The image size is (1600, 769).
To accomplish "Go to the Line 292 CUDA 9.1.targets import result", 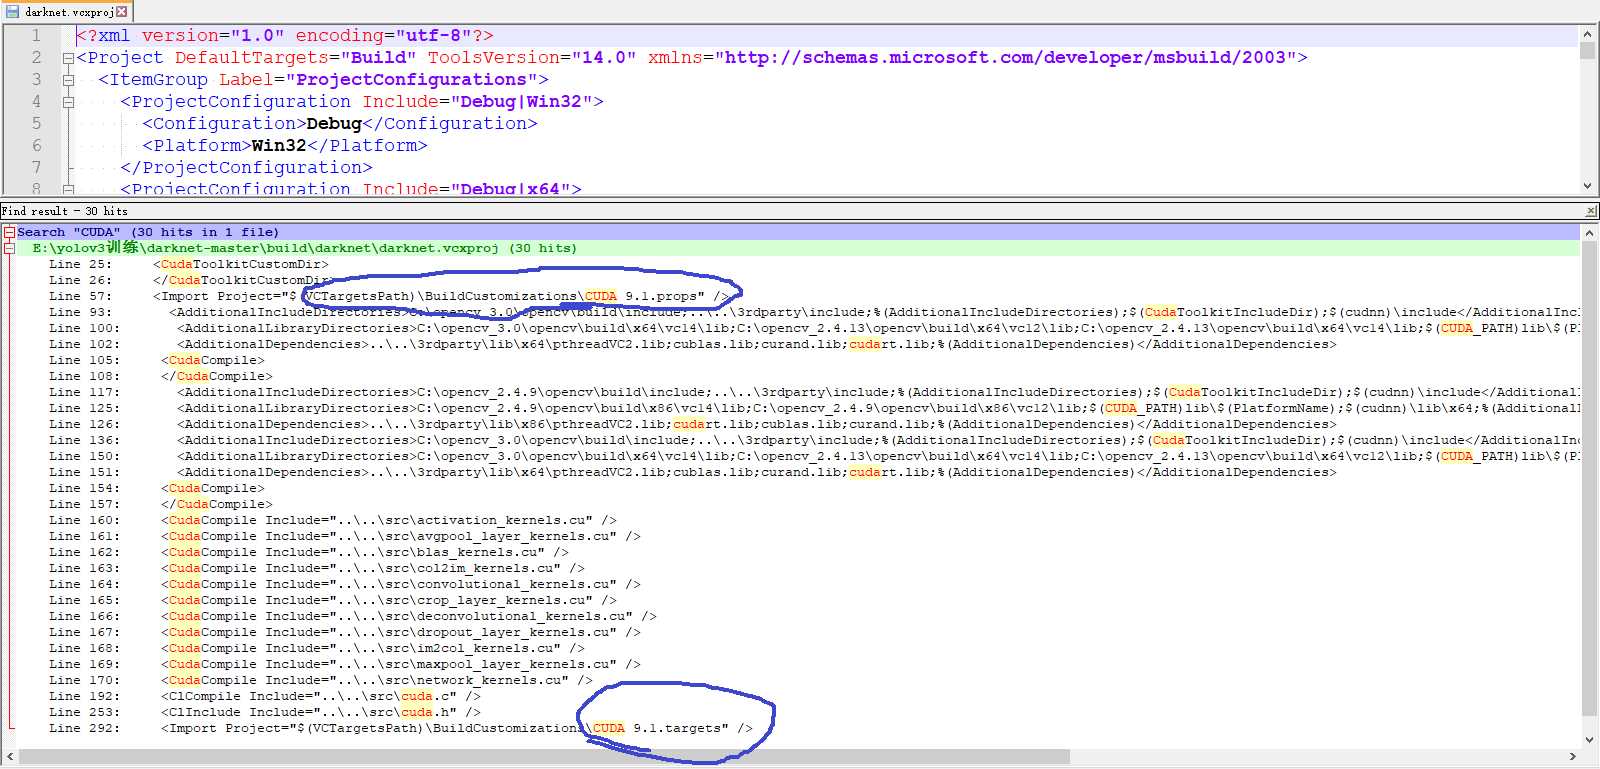I will point(400,728).
